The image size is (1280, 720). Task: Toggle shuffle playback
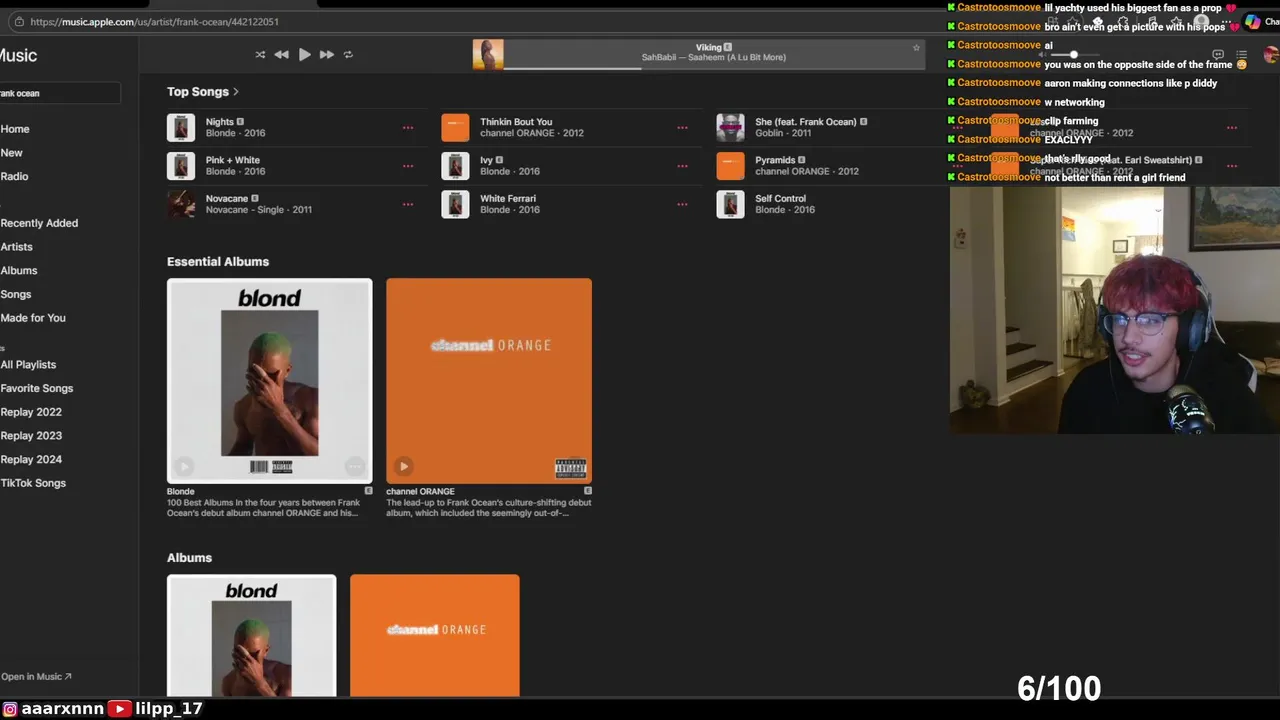click(x=260, y=55)
